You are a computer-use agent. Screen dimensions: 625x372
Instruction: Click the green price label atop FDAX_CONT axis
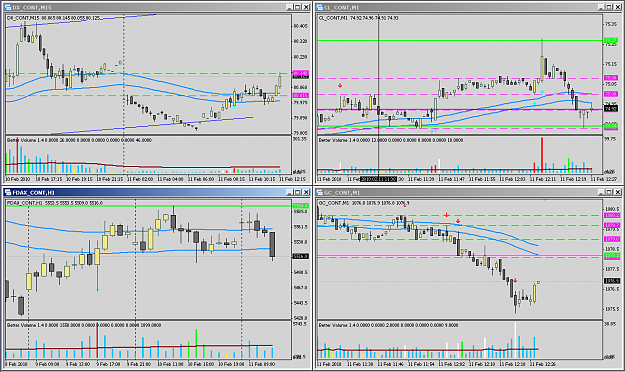(x=301, y=206)
